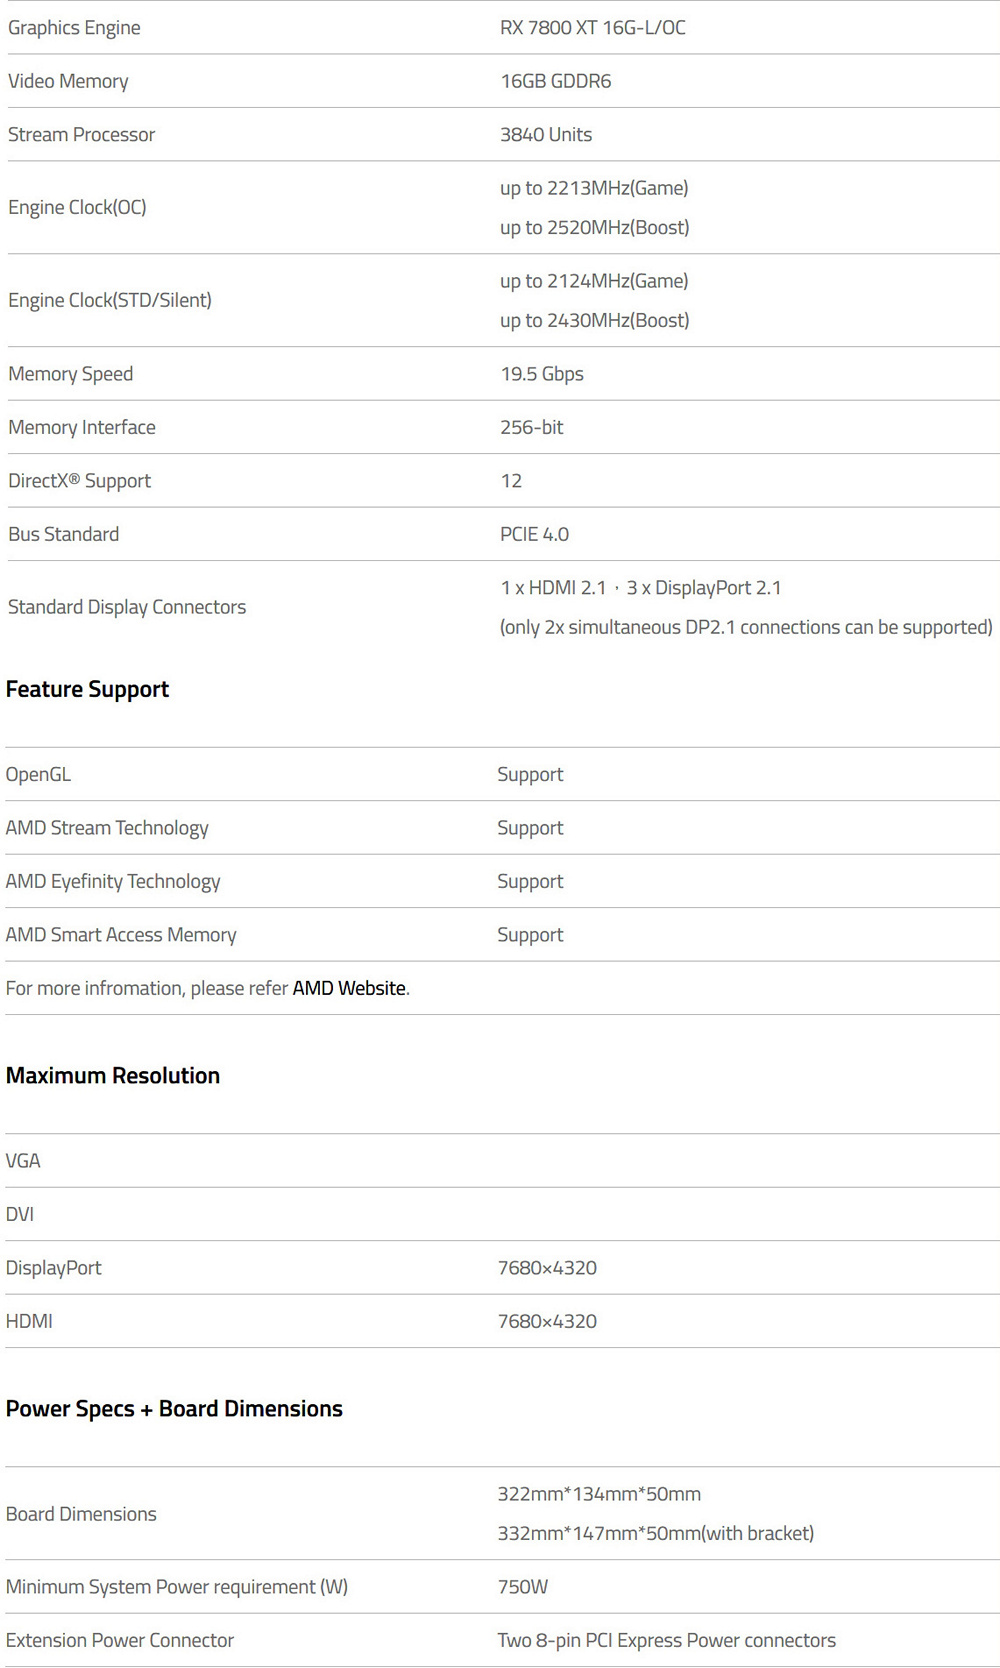Select the DisplayPort 7680×4320 resolution value
The height and width of the screenshot is (1668, 1000).
point(547,1268)
